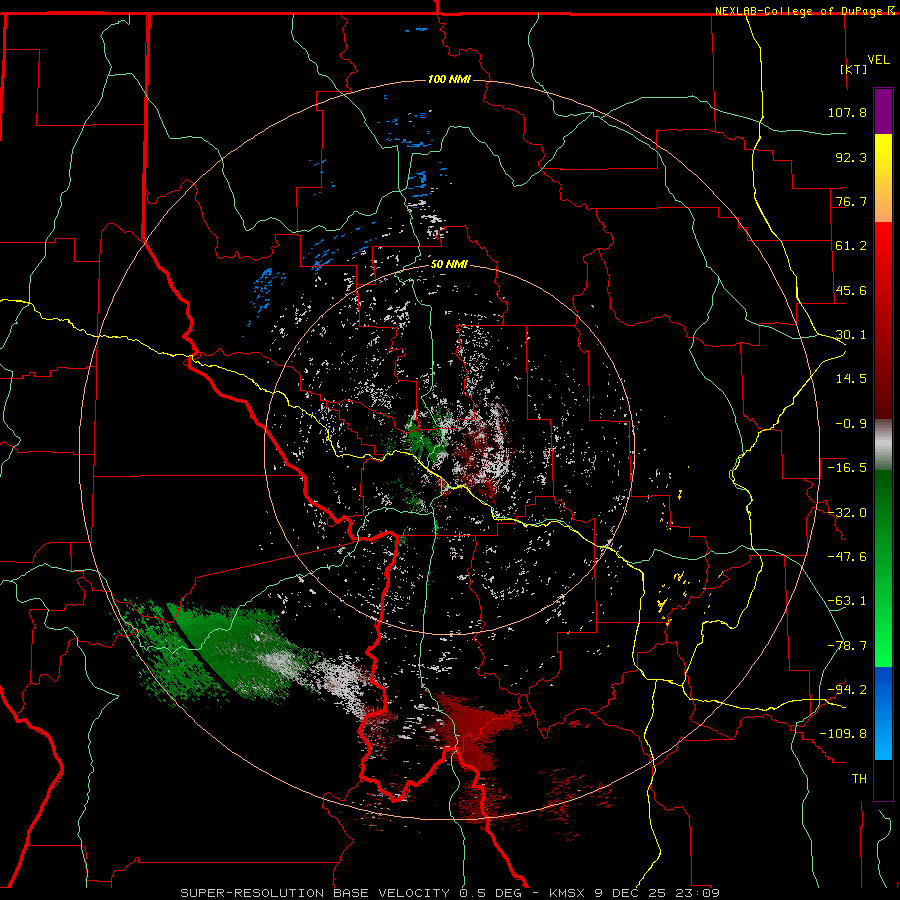The image size is (900, 900).
Task: Click the -32.0 legend value
Action: pos(847,513)
